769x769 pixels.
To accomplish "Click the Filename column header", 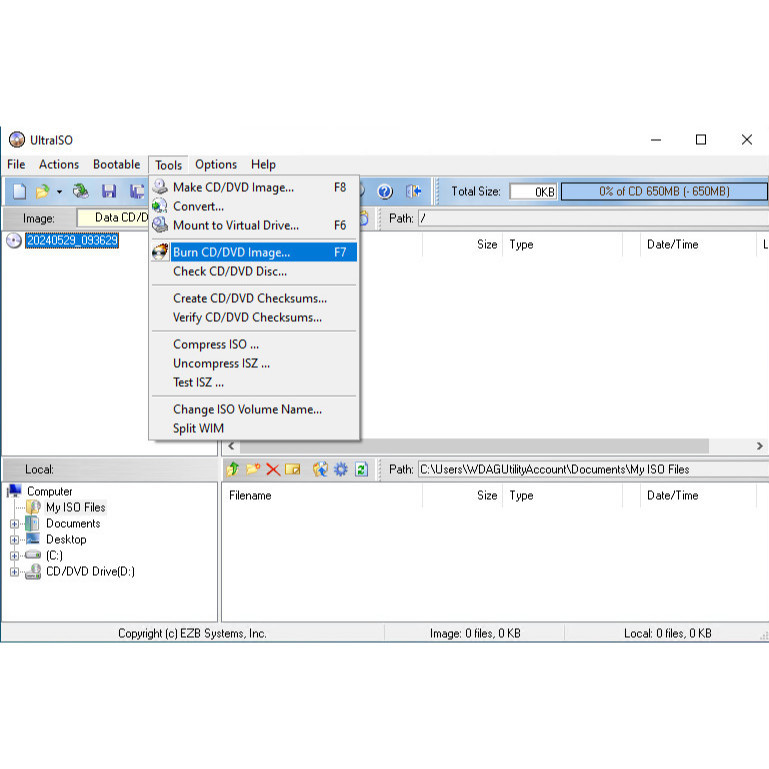I will coord(250,495).
